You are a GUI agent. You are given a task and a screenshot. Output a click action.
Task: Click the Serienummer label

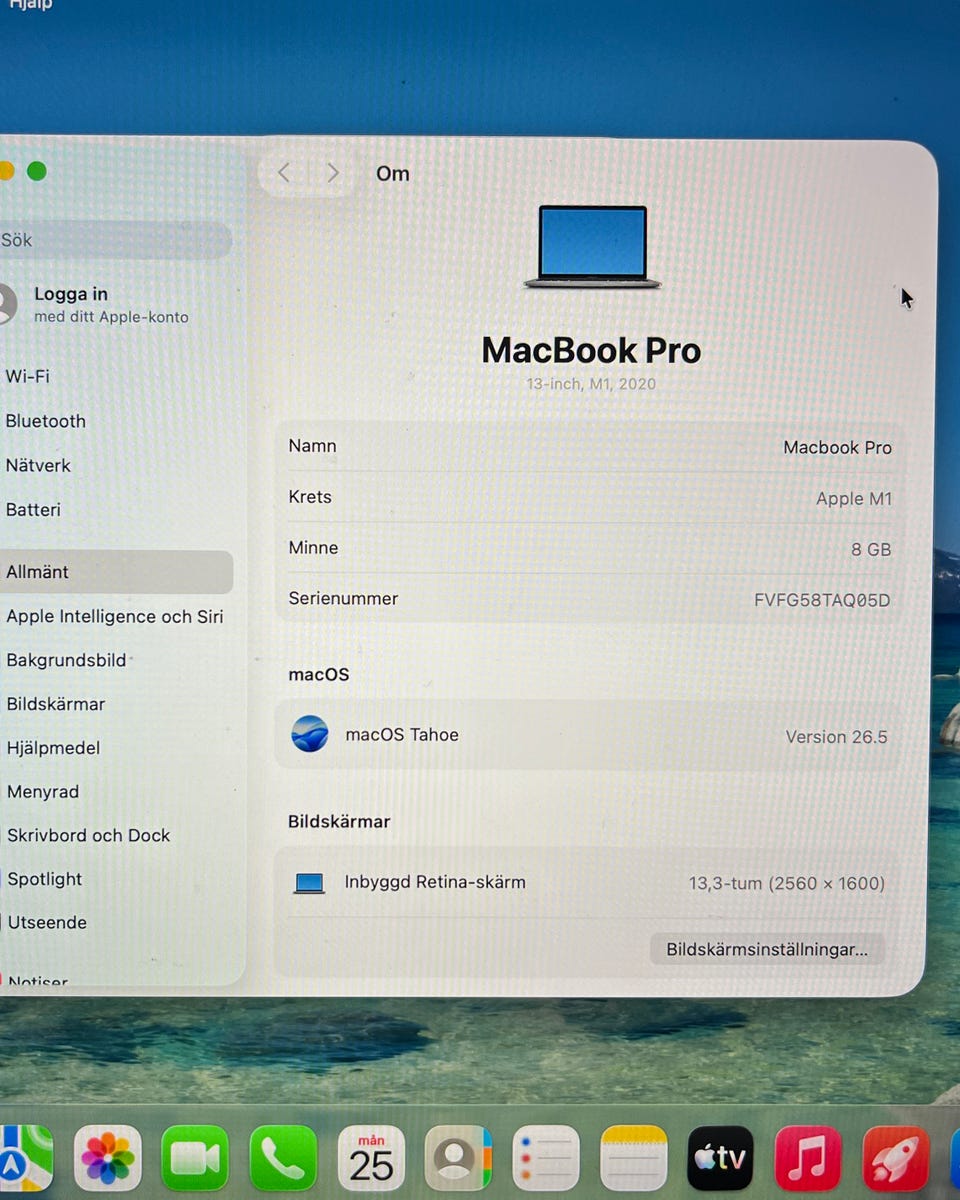tap(343, 598)
